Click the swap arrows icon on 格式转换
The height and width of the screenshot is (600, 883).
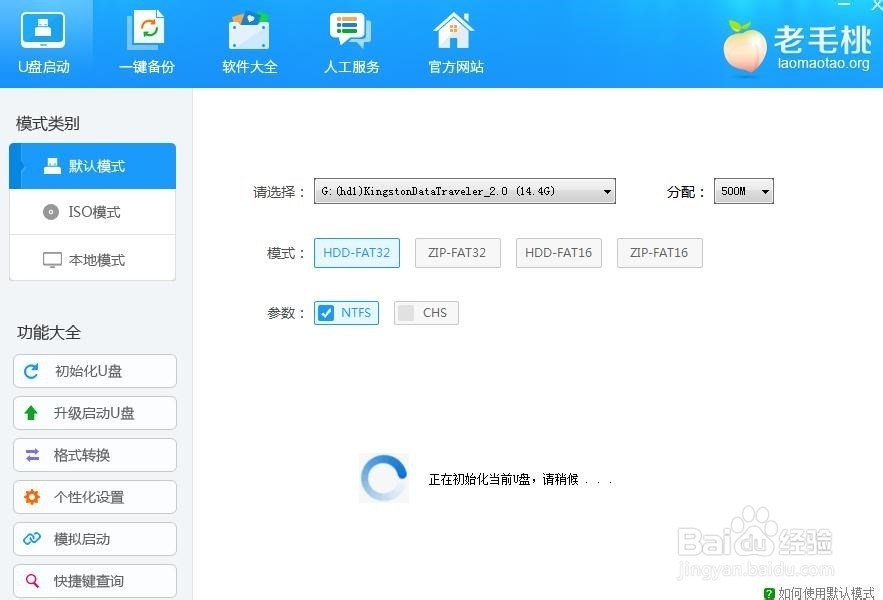[32, 455]
